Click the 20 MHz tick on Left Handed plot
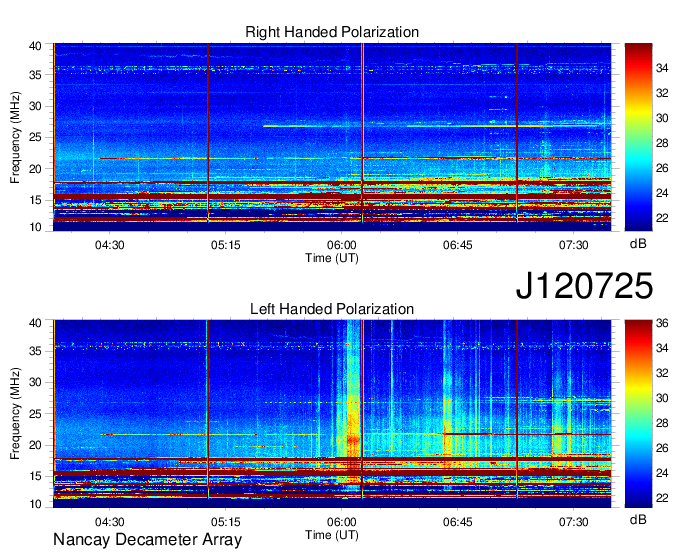The height and width of the screenshot is (552, 680). (x=35, y=445)
